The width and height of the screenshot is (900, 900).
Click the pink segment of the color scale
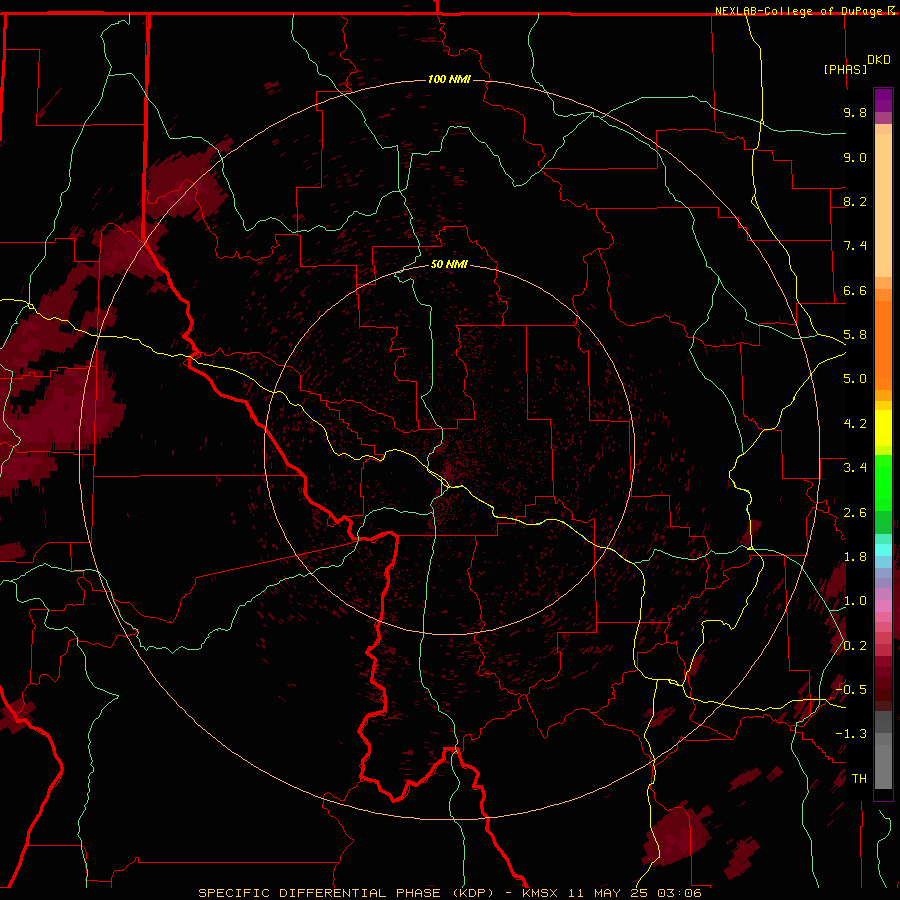tap(883, 606)
